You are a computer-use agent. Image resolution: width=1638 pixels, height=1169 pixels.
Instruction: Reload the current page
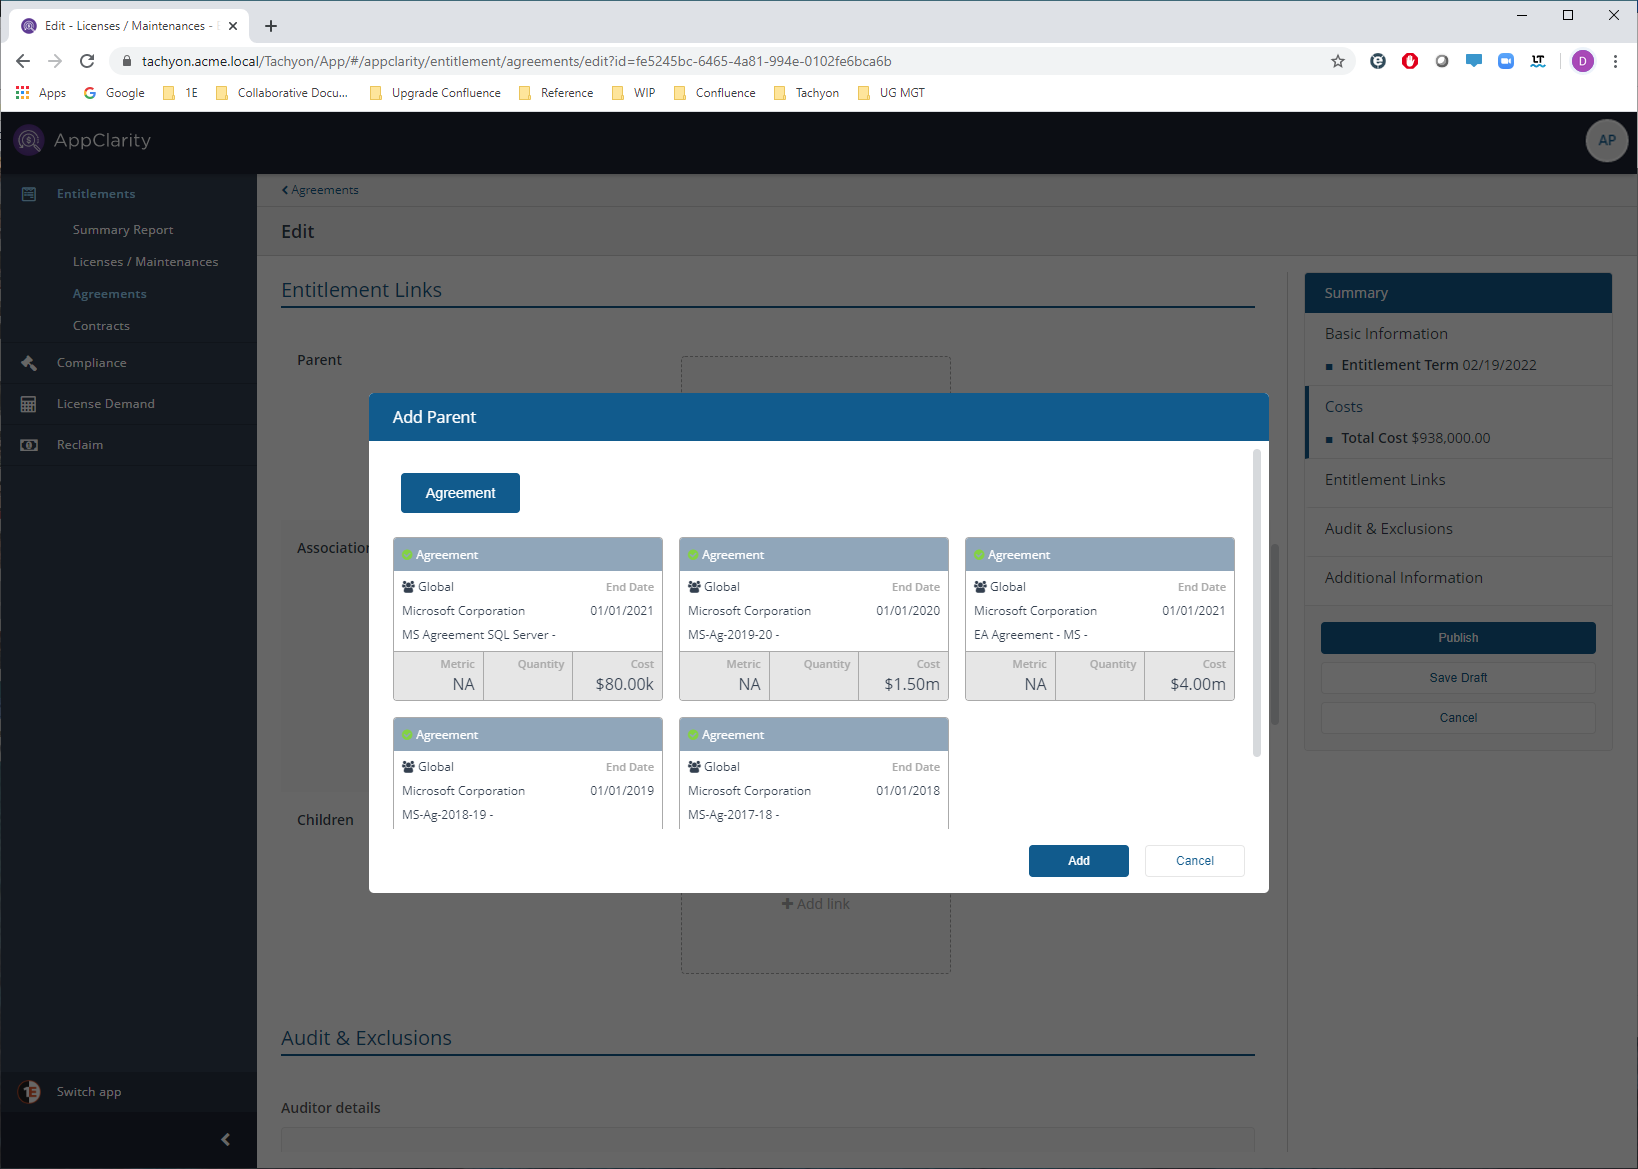[87, 61]
